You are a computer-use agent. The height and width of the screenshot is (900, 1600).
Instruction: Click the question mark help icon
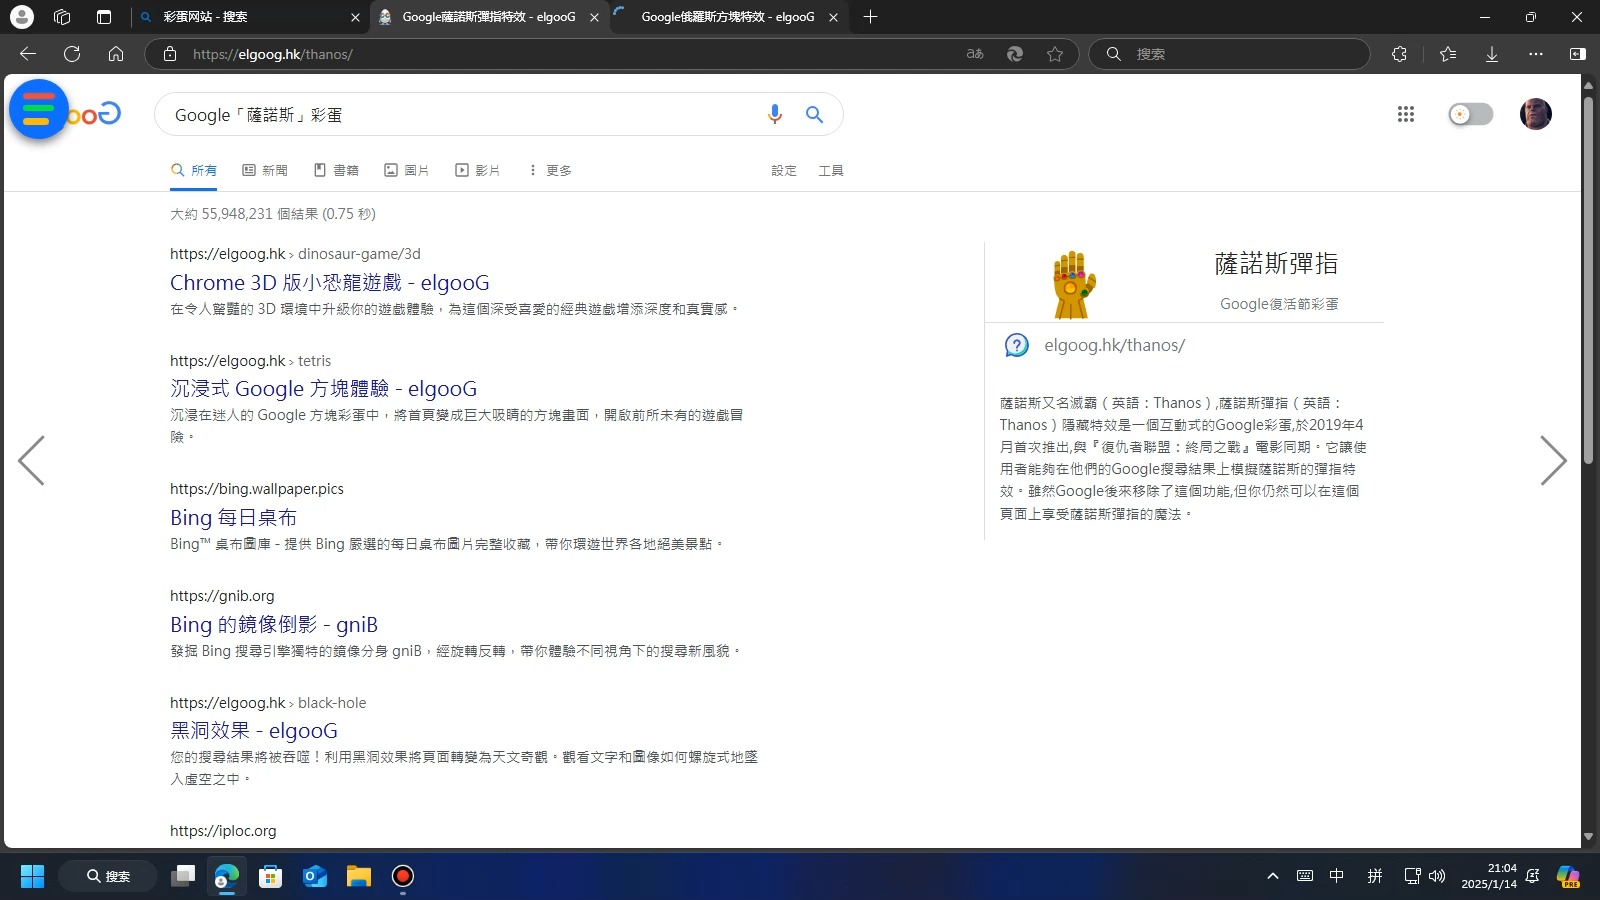coord(1016,345)
